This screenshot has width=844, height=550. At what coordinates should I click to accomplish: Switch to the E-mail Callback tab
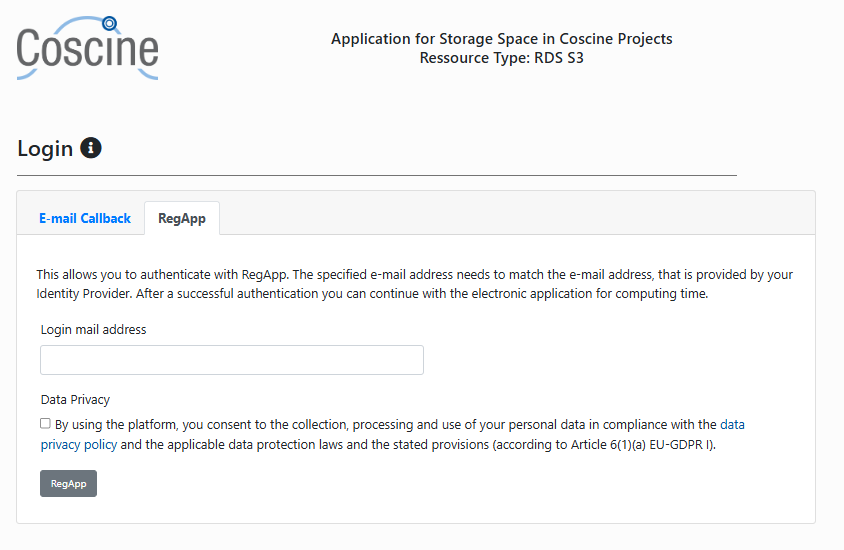coord(85,218)
